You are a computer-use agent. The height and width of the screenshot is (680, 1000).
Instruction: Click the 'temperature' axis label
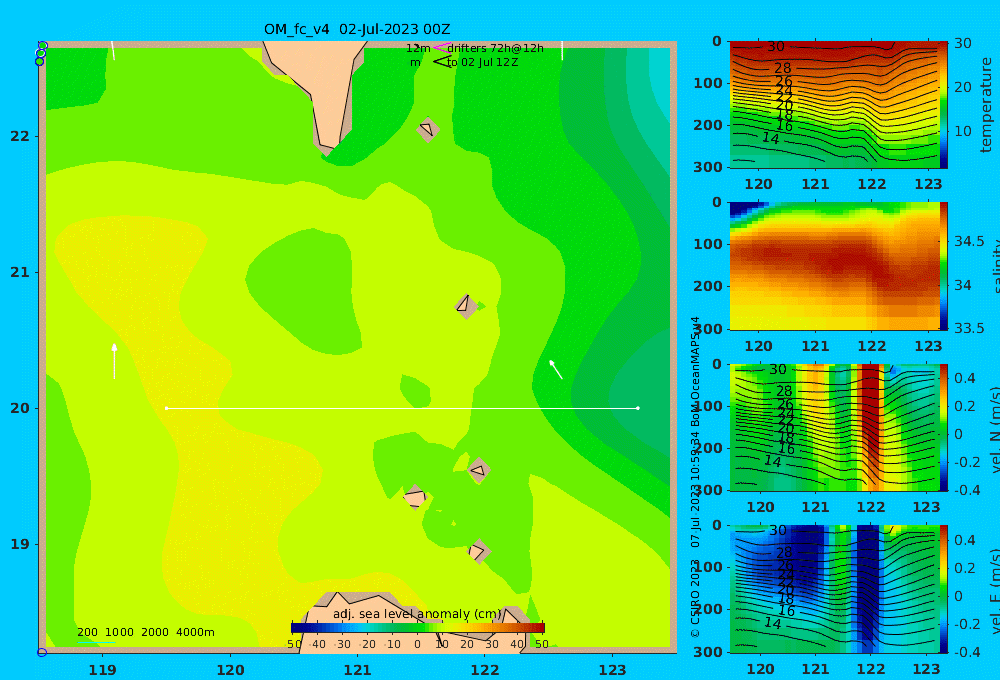tap(987, 105)
